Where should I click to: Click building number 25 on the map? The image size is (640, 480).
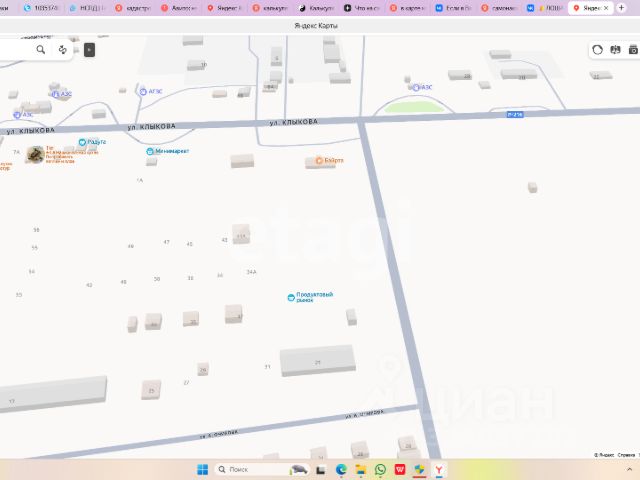(x=151, y=390)
